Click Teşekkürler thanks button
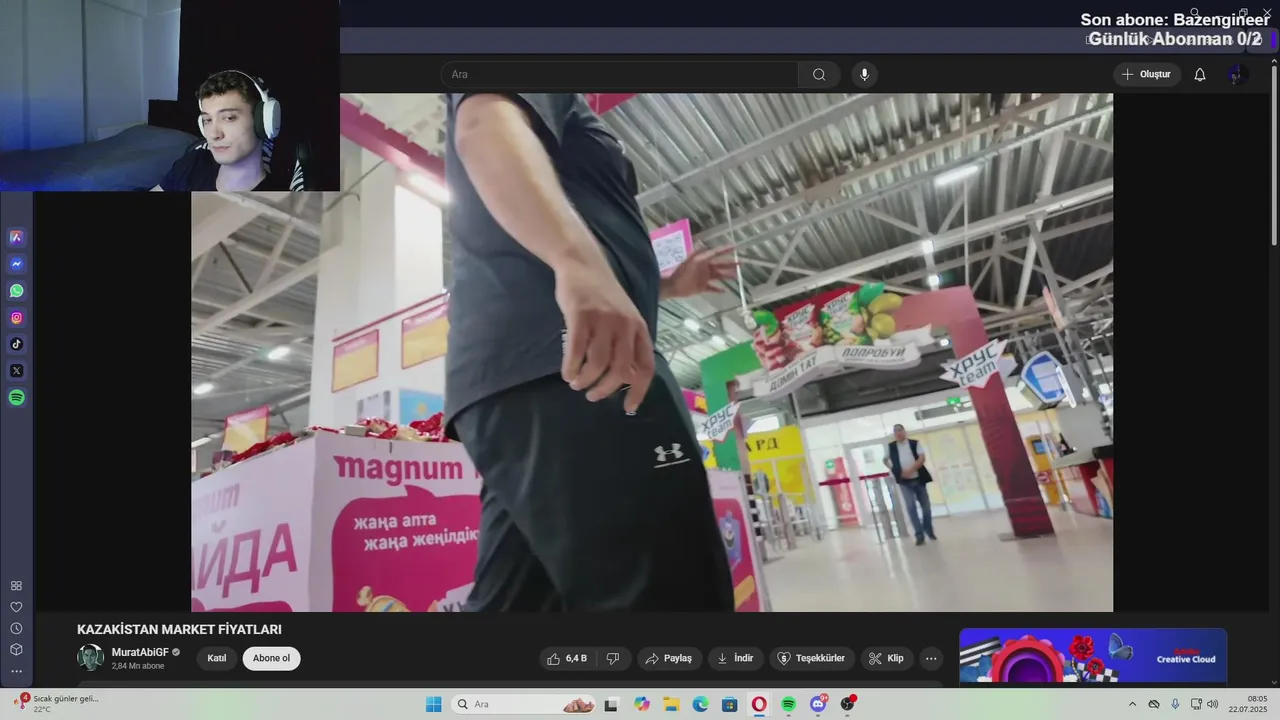 [812, 658]
